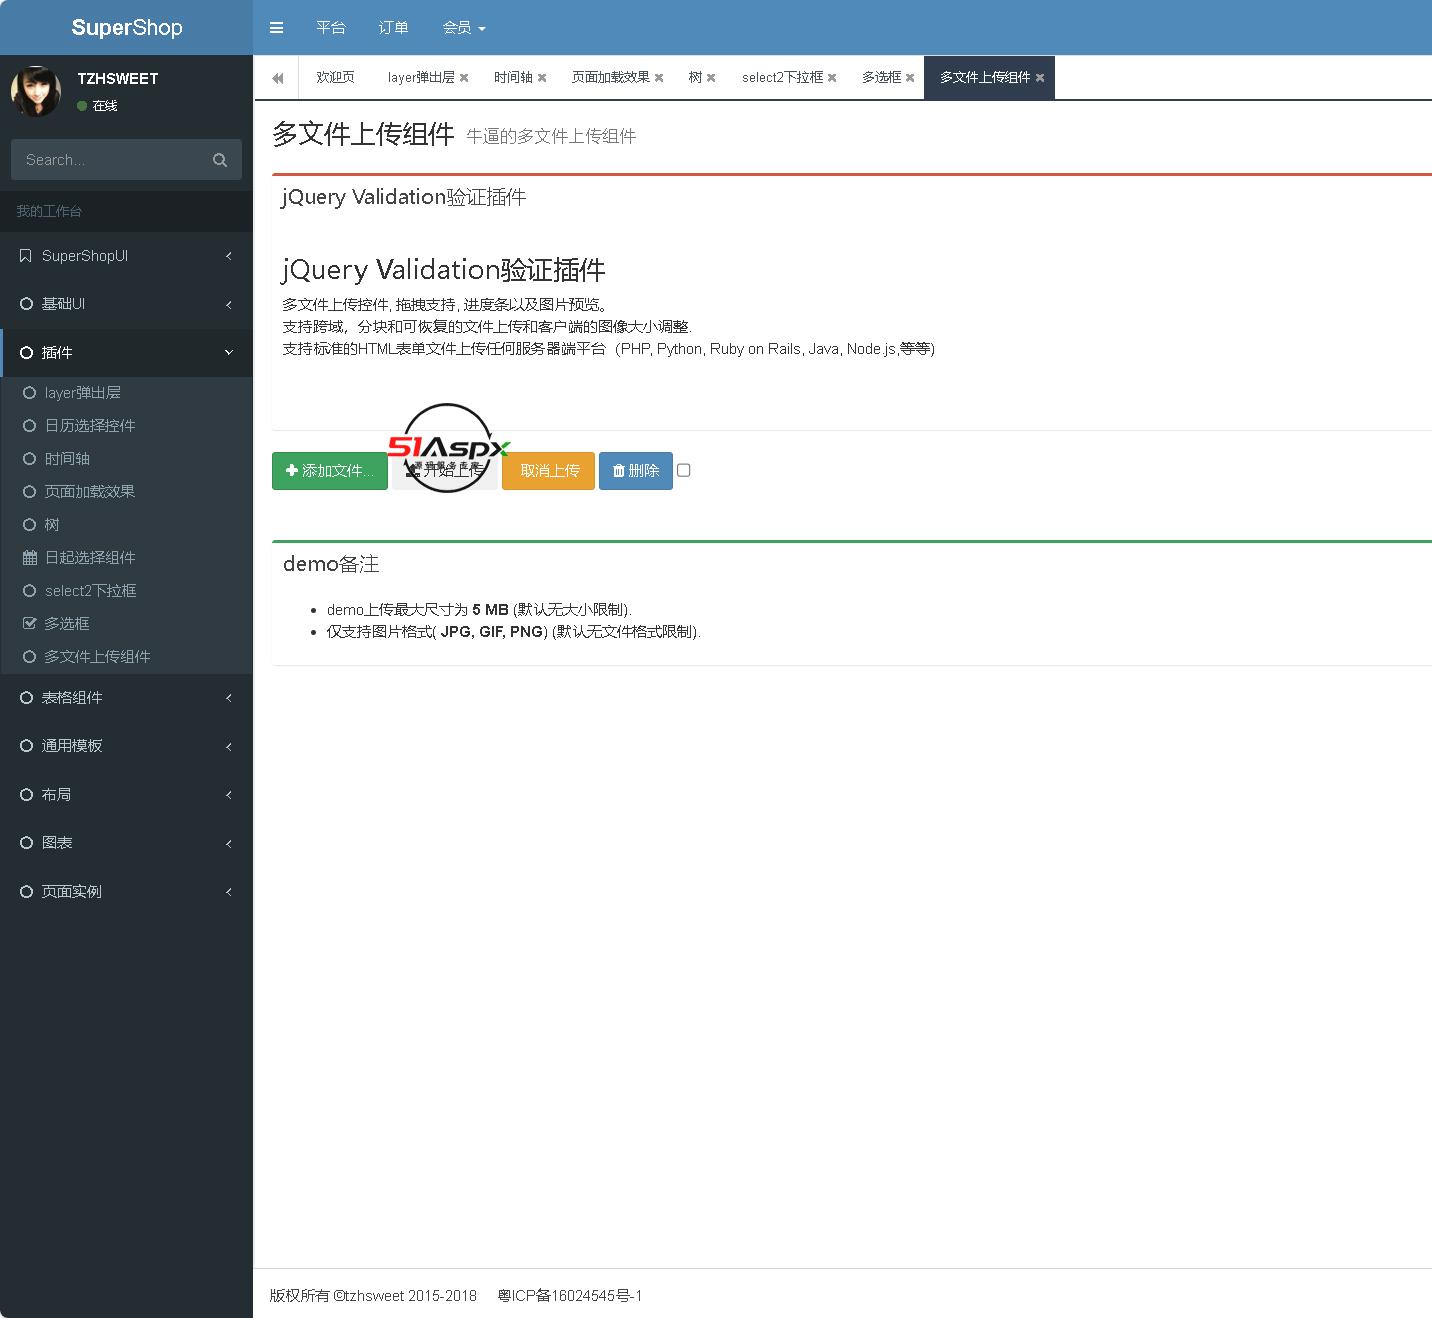Viewport: 1432px width, 1318px height.
Task: Open the SuperShop logo link
Action: [127, 28]
